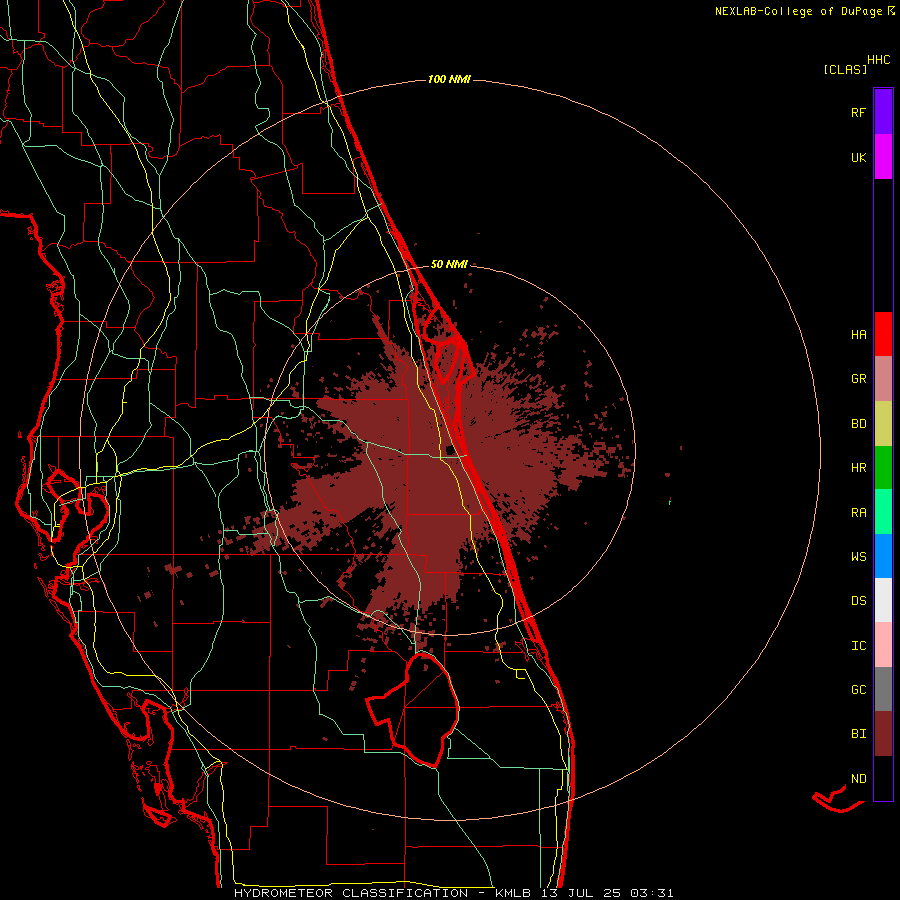Click the 'HR' legend label
900x900 pixels.
[x=858, y=468]
